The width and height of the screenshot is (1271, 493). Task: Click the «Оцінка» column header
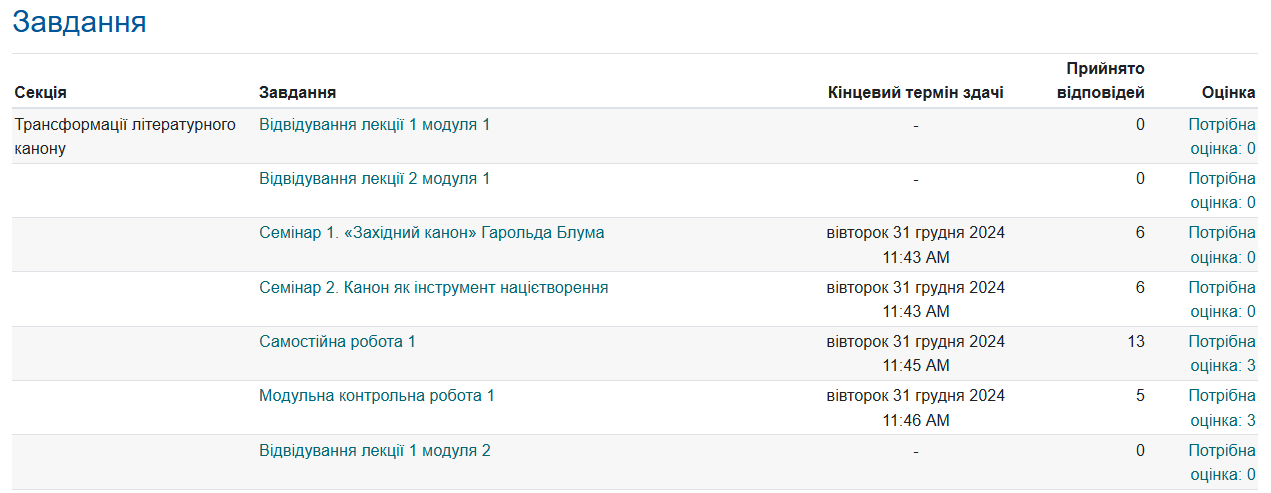coord(1228,93)
